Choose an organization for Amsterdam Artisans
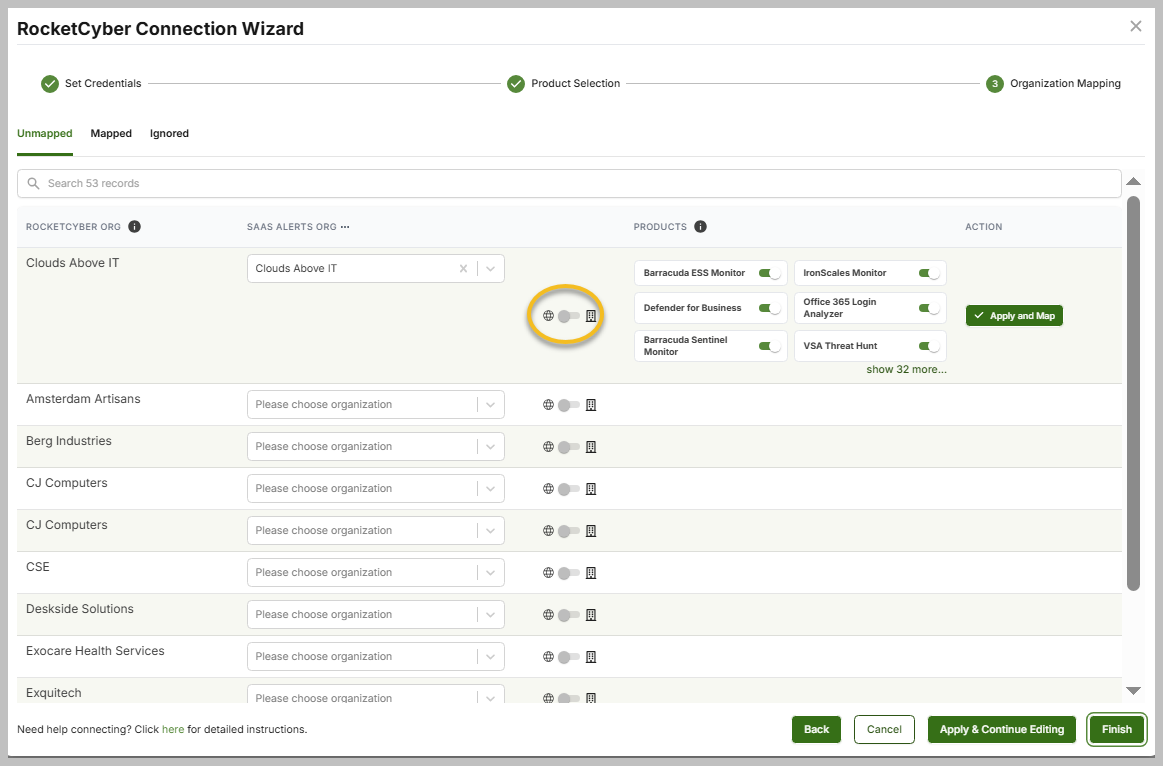1163x766 pixels. 376,405
